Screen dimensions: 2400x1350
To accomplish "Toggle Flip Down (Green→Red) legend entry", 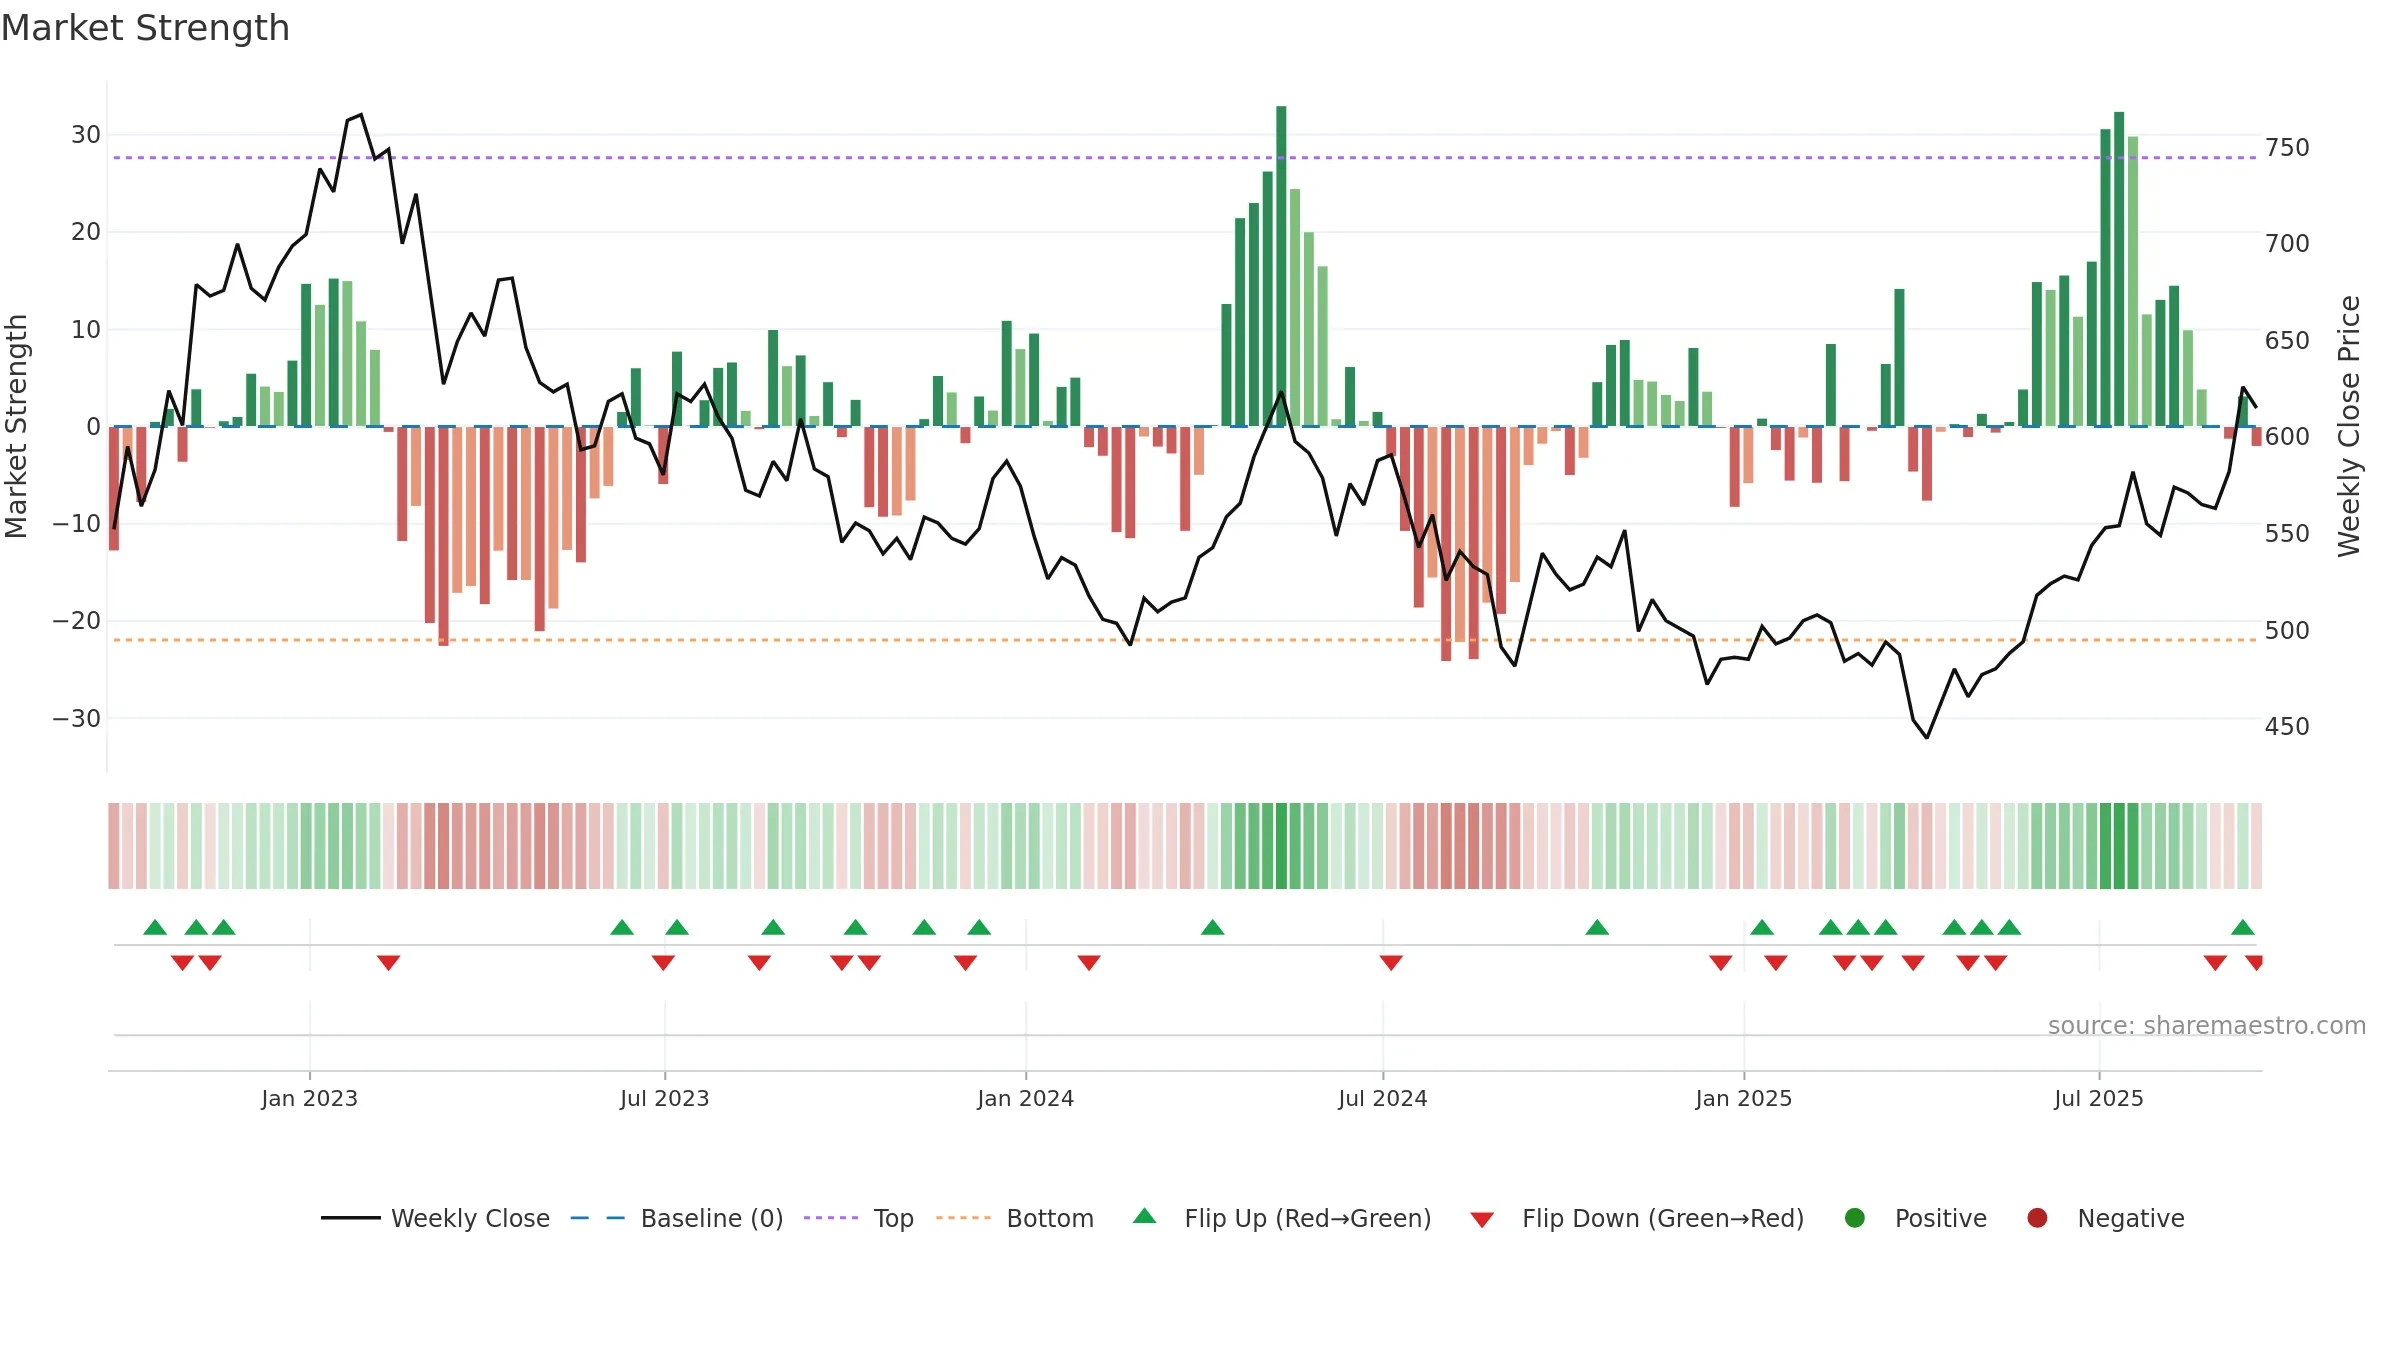I will pos(1637,1218).
